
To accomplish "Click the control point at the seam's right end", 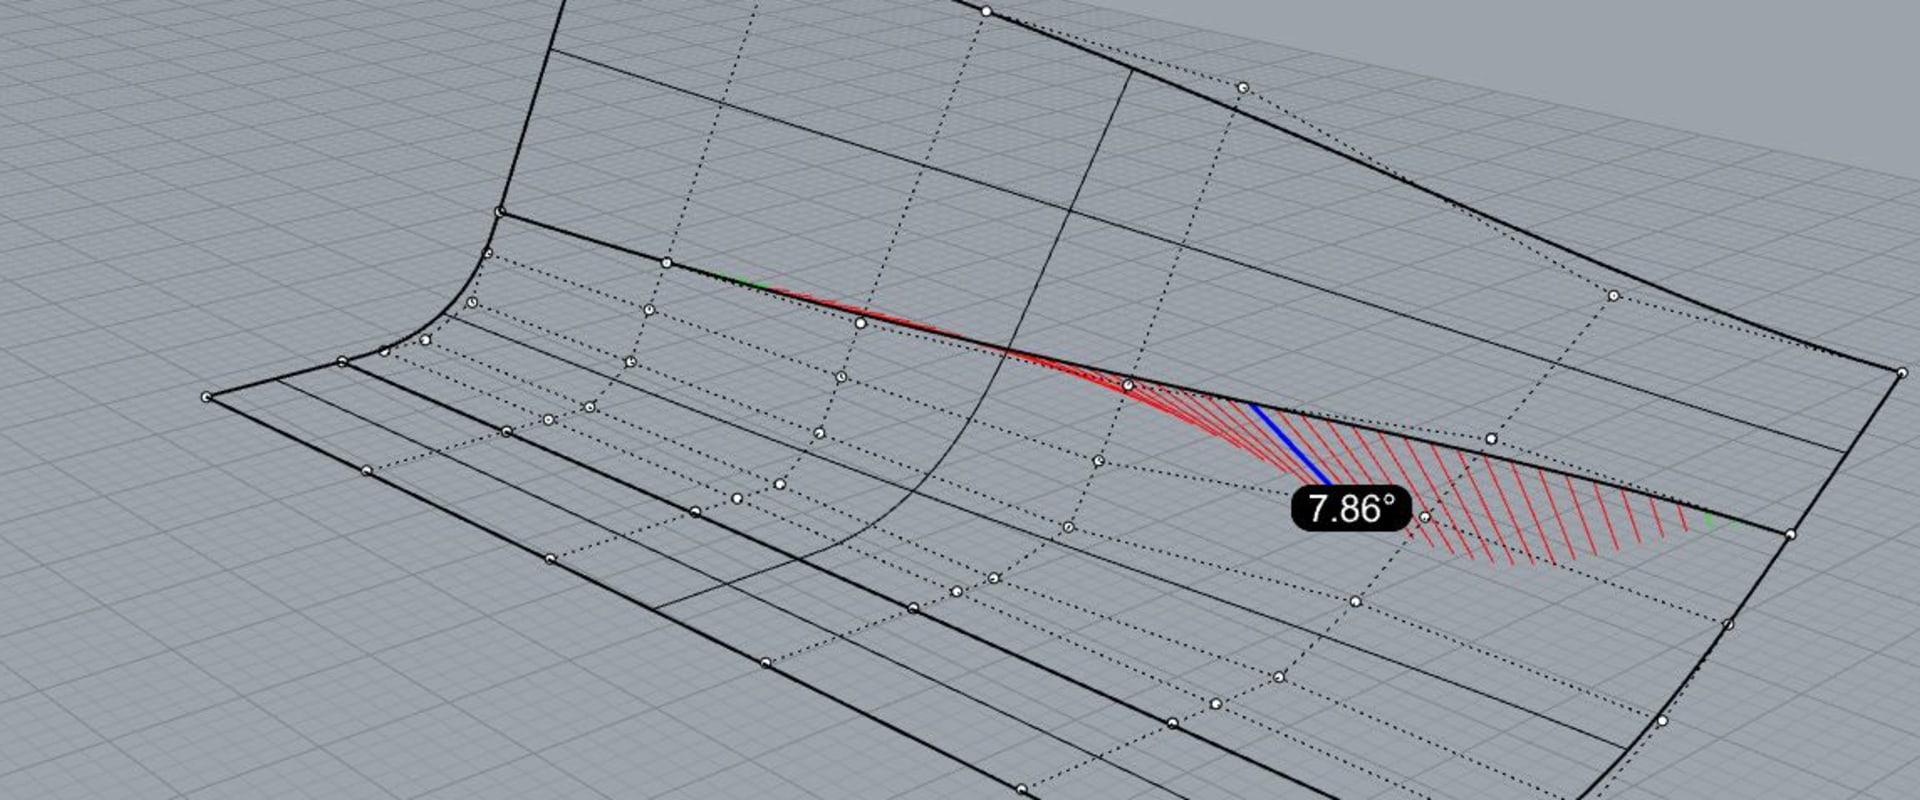I will click(x=1790, y=535).
